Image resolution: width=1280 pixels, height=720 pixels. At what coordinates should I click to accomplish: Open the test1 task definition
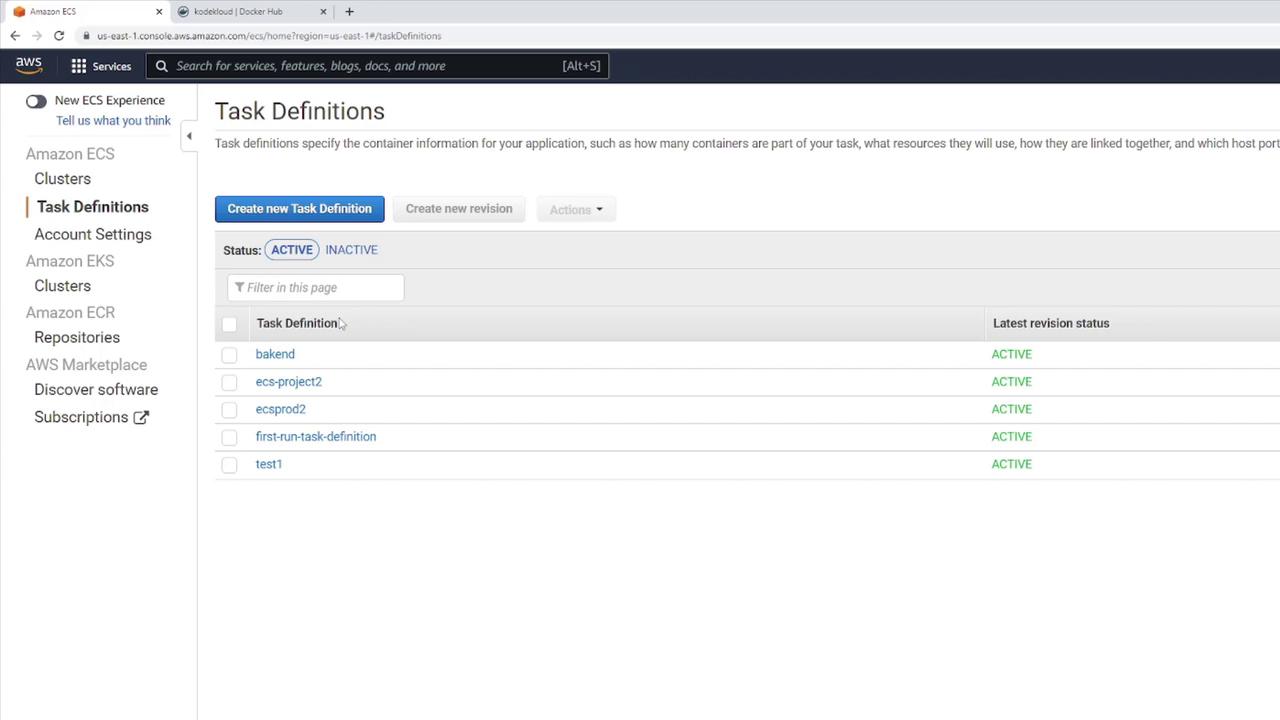[269, 464]
